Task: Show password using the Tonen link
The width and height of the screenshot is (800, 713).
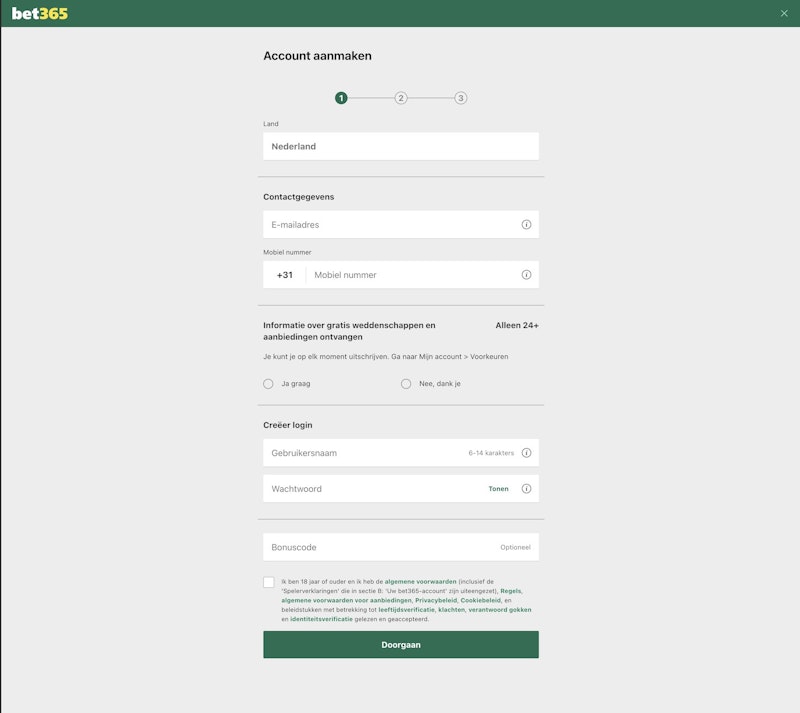Action: click(x=498, y=489)
